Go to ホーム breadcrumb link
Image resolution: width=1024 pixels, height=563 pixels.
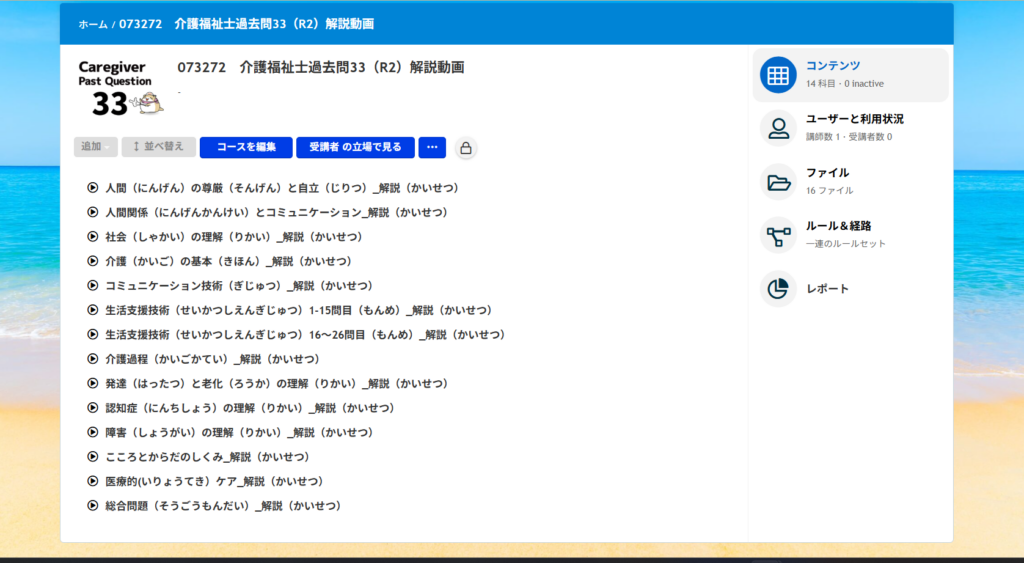click(x=92, y=24)
